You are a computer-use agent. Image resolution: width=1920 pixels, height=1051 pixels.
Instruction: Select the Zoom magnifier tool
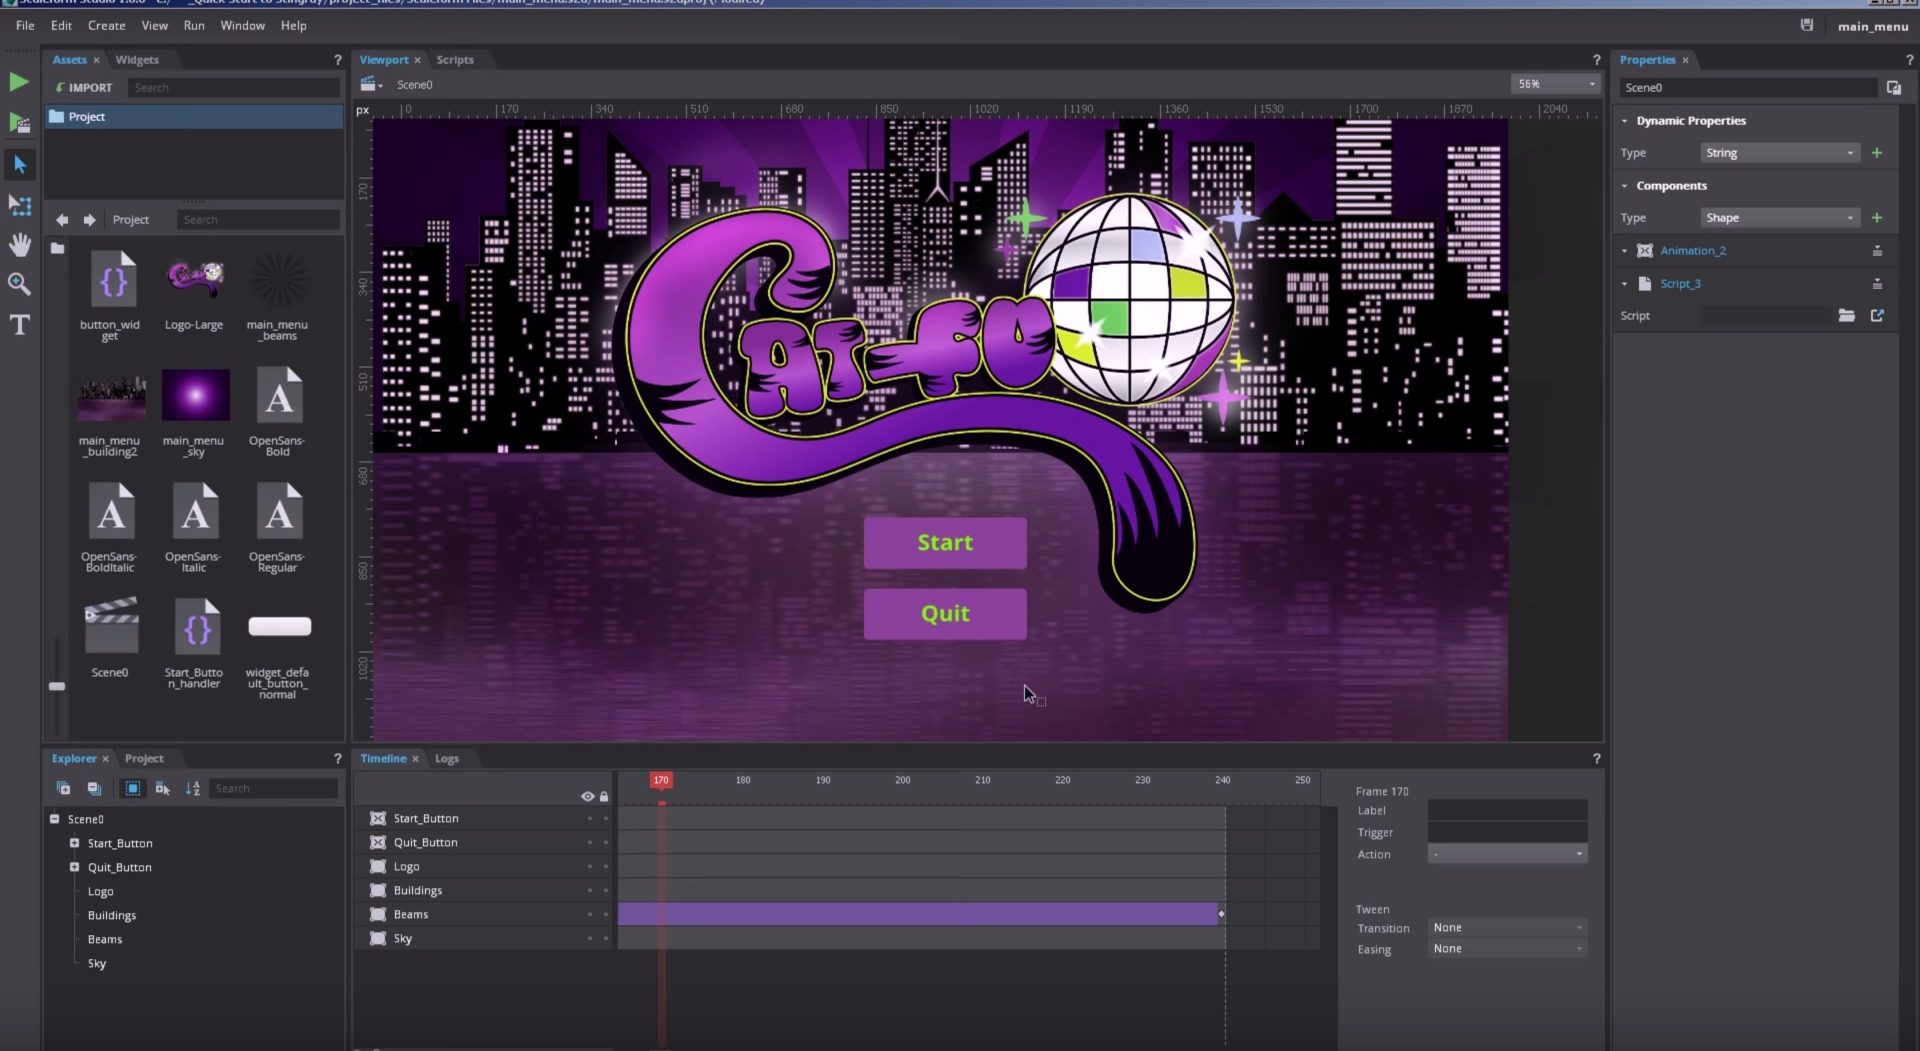click(19, 285)
